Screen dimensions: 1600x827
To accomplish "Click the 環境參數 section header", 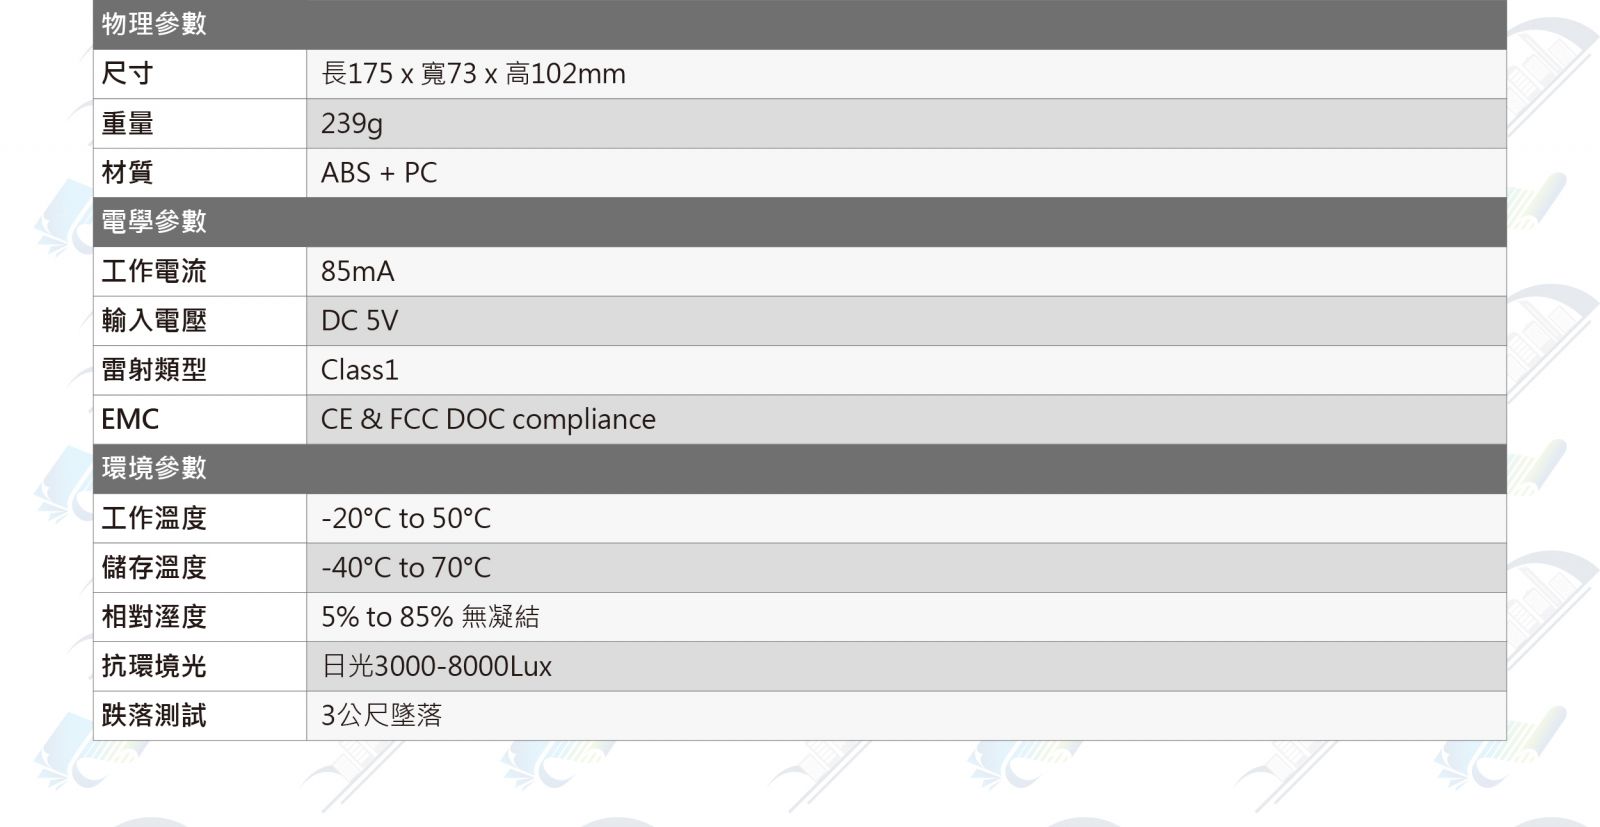I will click(x=154, y=468).
